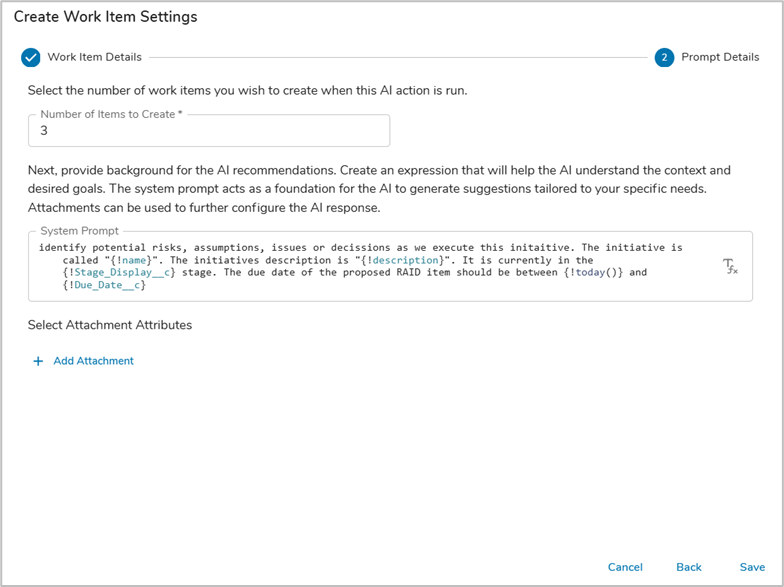The image size is (784, 587).
Task: Click the plus icon beside Add Attachment
Action: point(38,361)
